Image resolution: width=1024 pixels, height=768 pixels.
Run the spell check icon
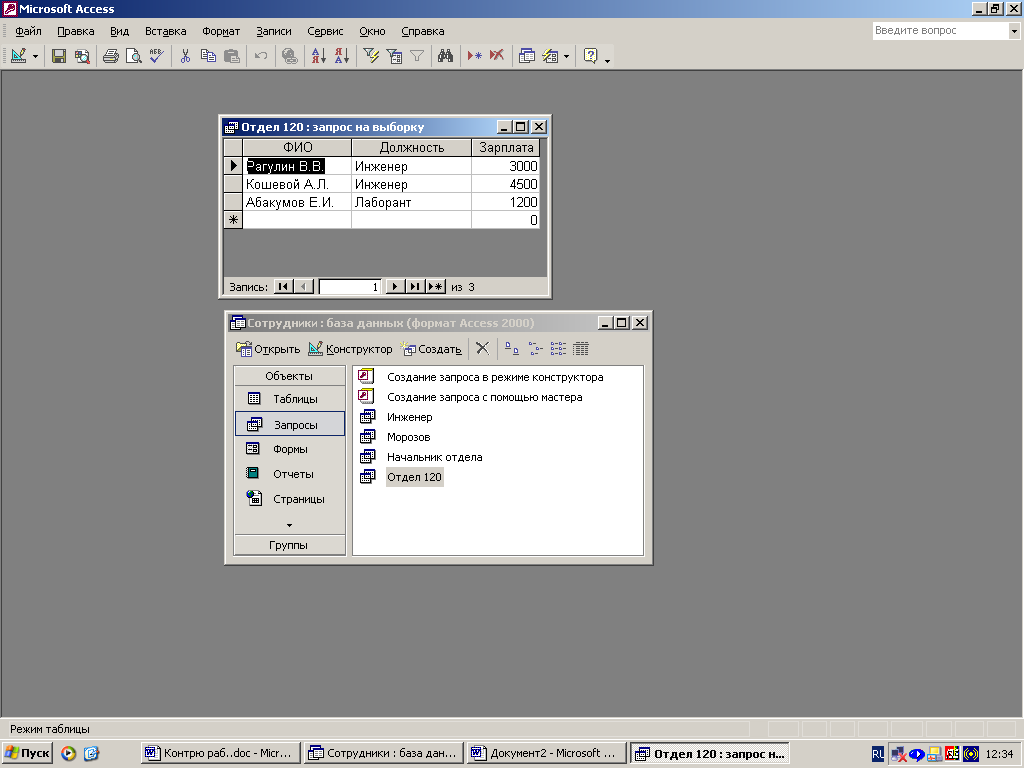click(156, 56)
